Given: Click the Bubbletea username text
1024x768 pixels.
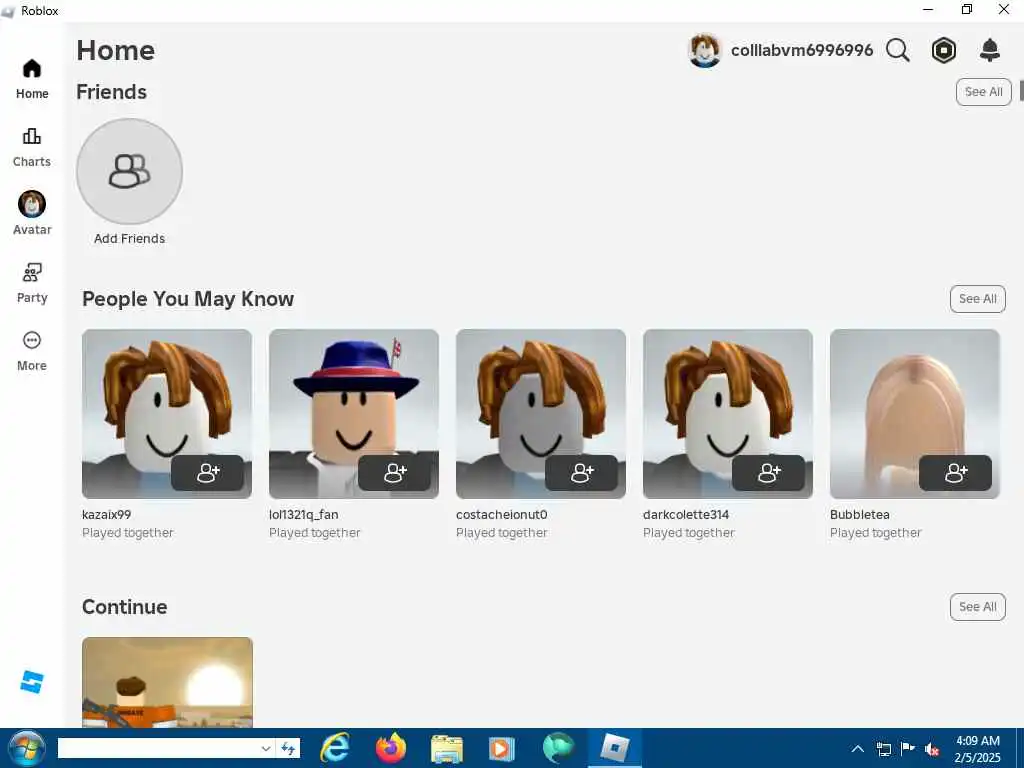Looking at the screenshot, I should (859, 515).
